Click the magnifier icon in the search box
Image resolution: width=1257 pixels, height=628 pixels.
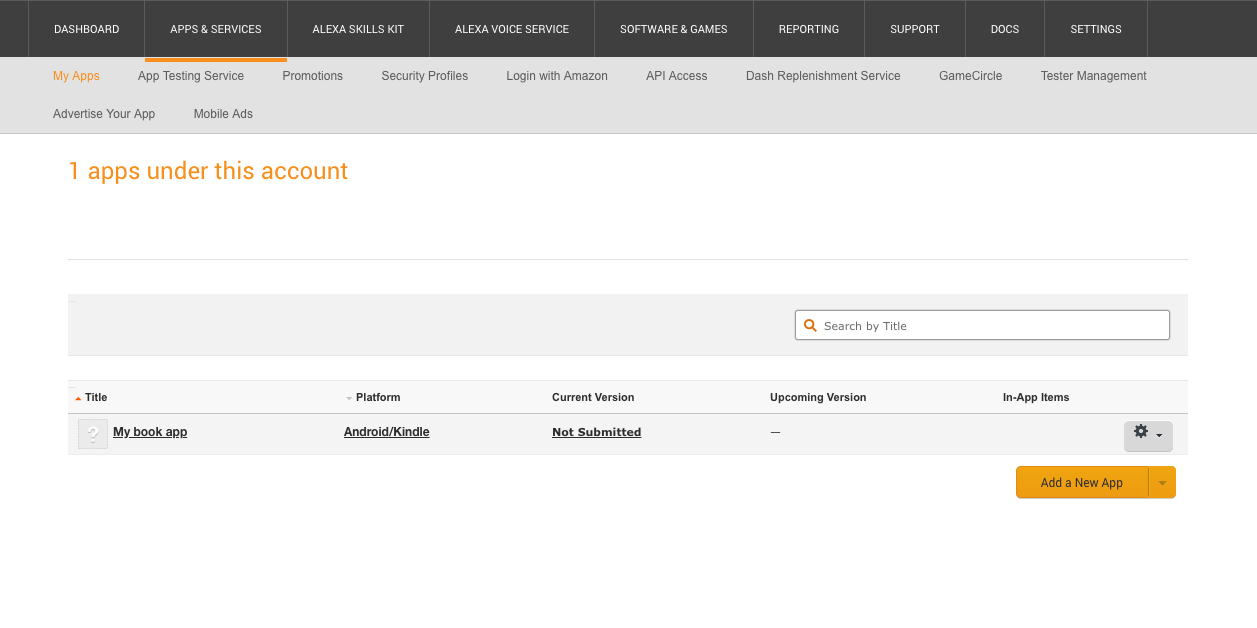810,325
